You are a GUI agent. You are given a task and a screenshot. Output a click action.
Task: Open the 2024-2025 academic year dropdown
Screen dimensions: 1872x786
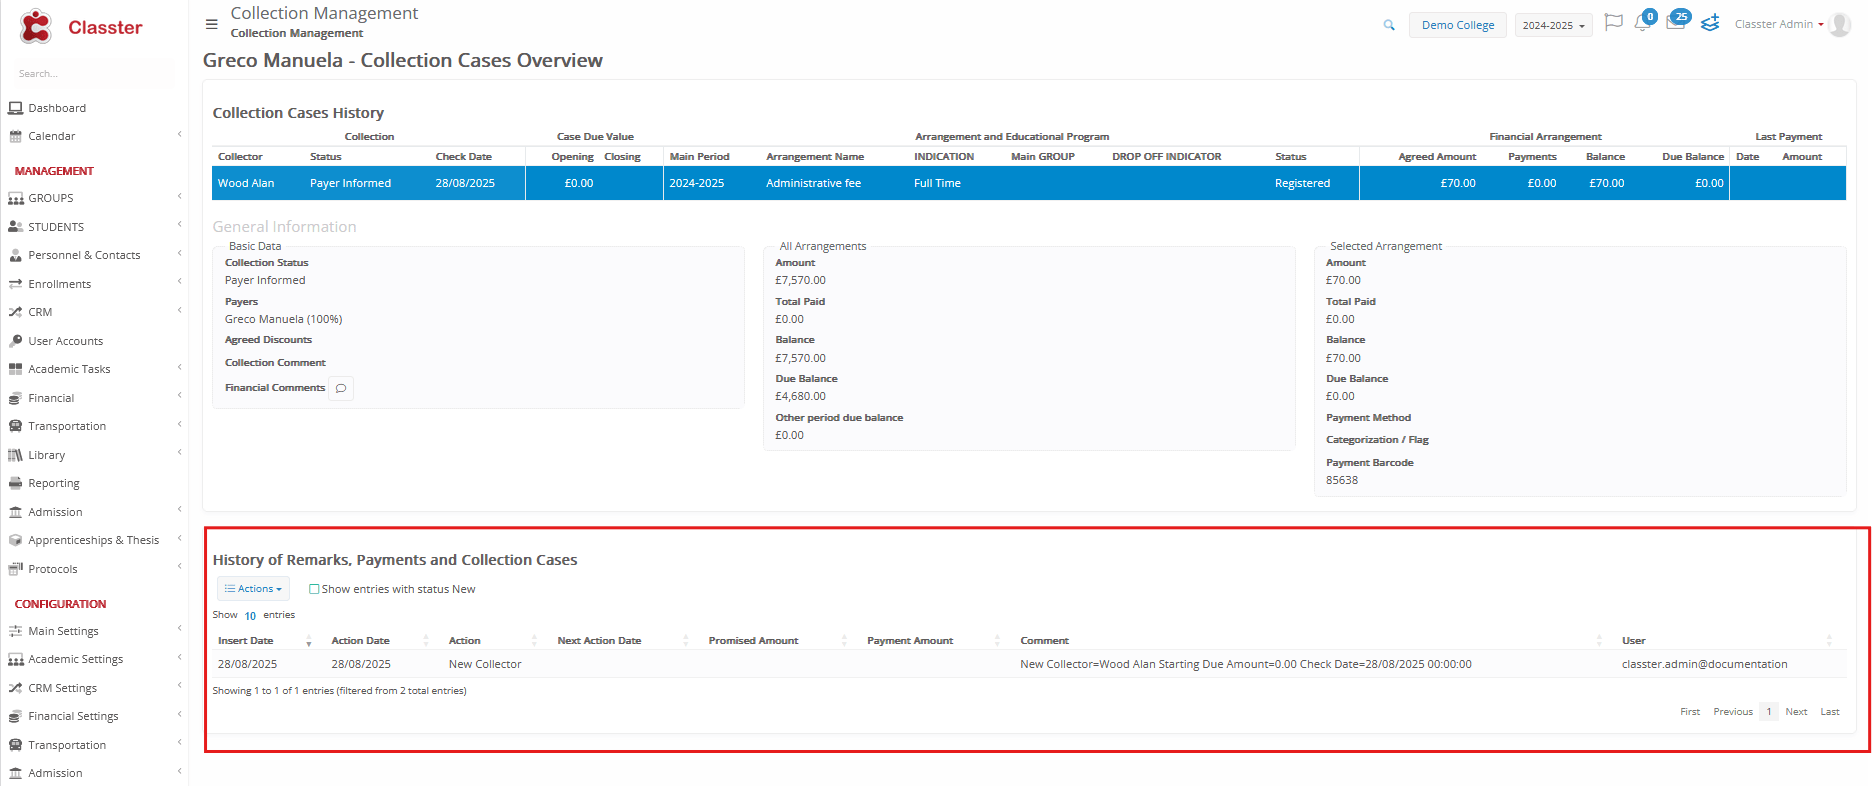[1553, 25]
